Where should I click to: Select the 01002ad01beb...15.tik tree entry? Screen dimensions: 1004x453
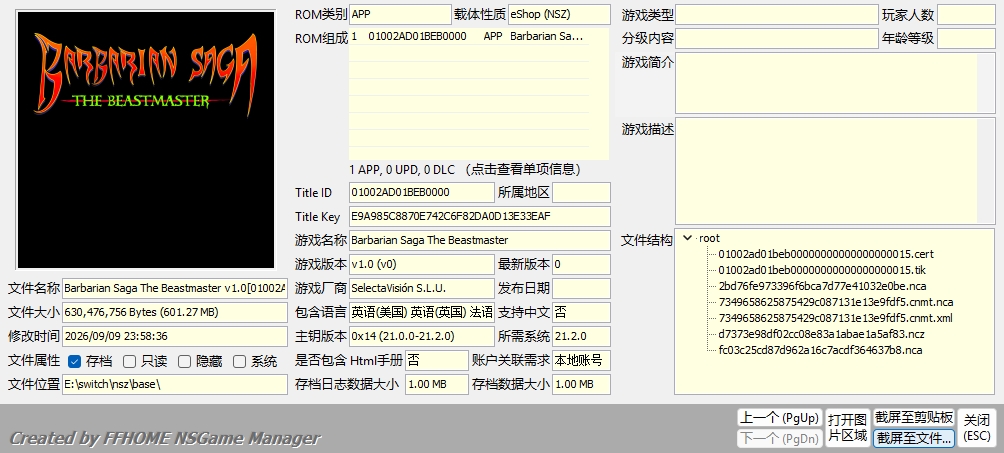(x=822, y=270)
